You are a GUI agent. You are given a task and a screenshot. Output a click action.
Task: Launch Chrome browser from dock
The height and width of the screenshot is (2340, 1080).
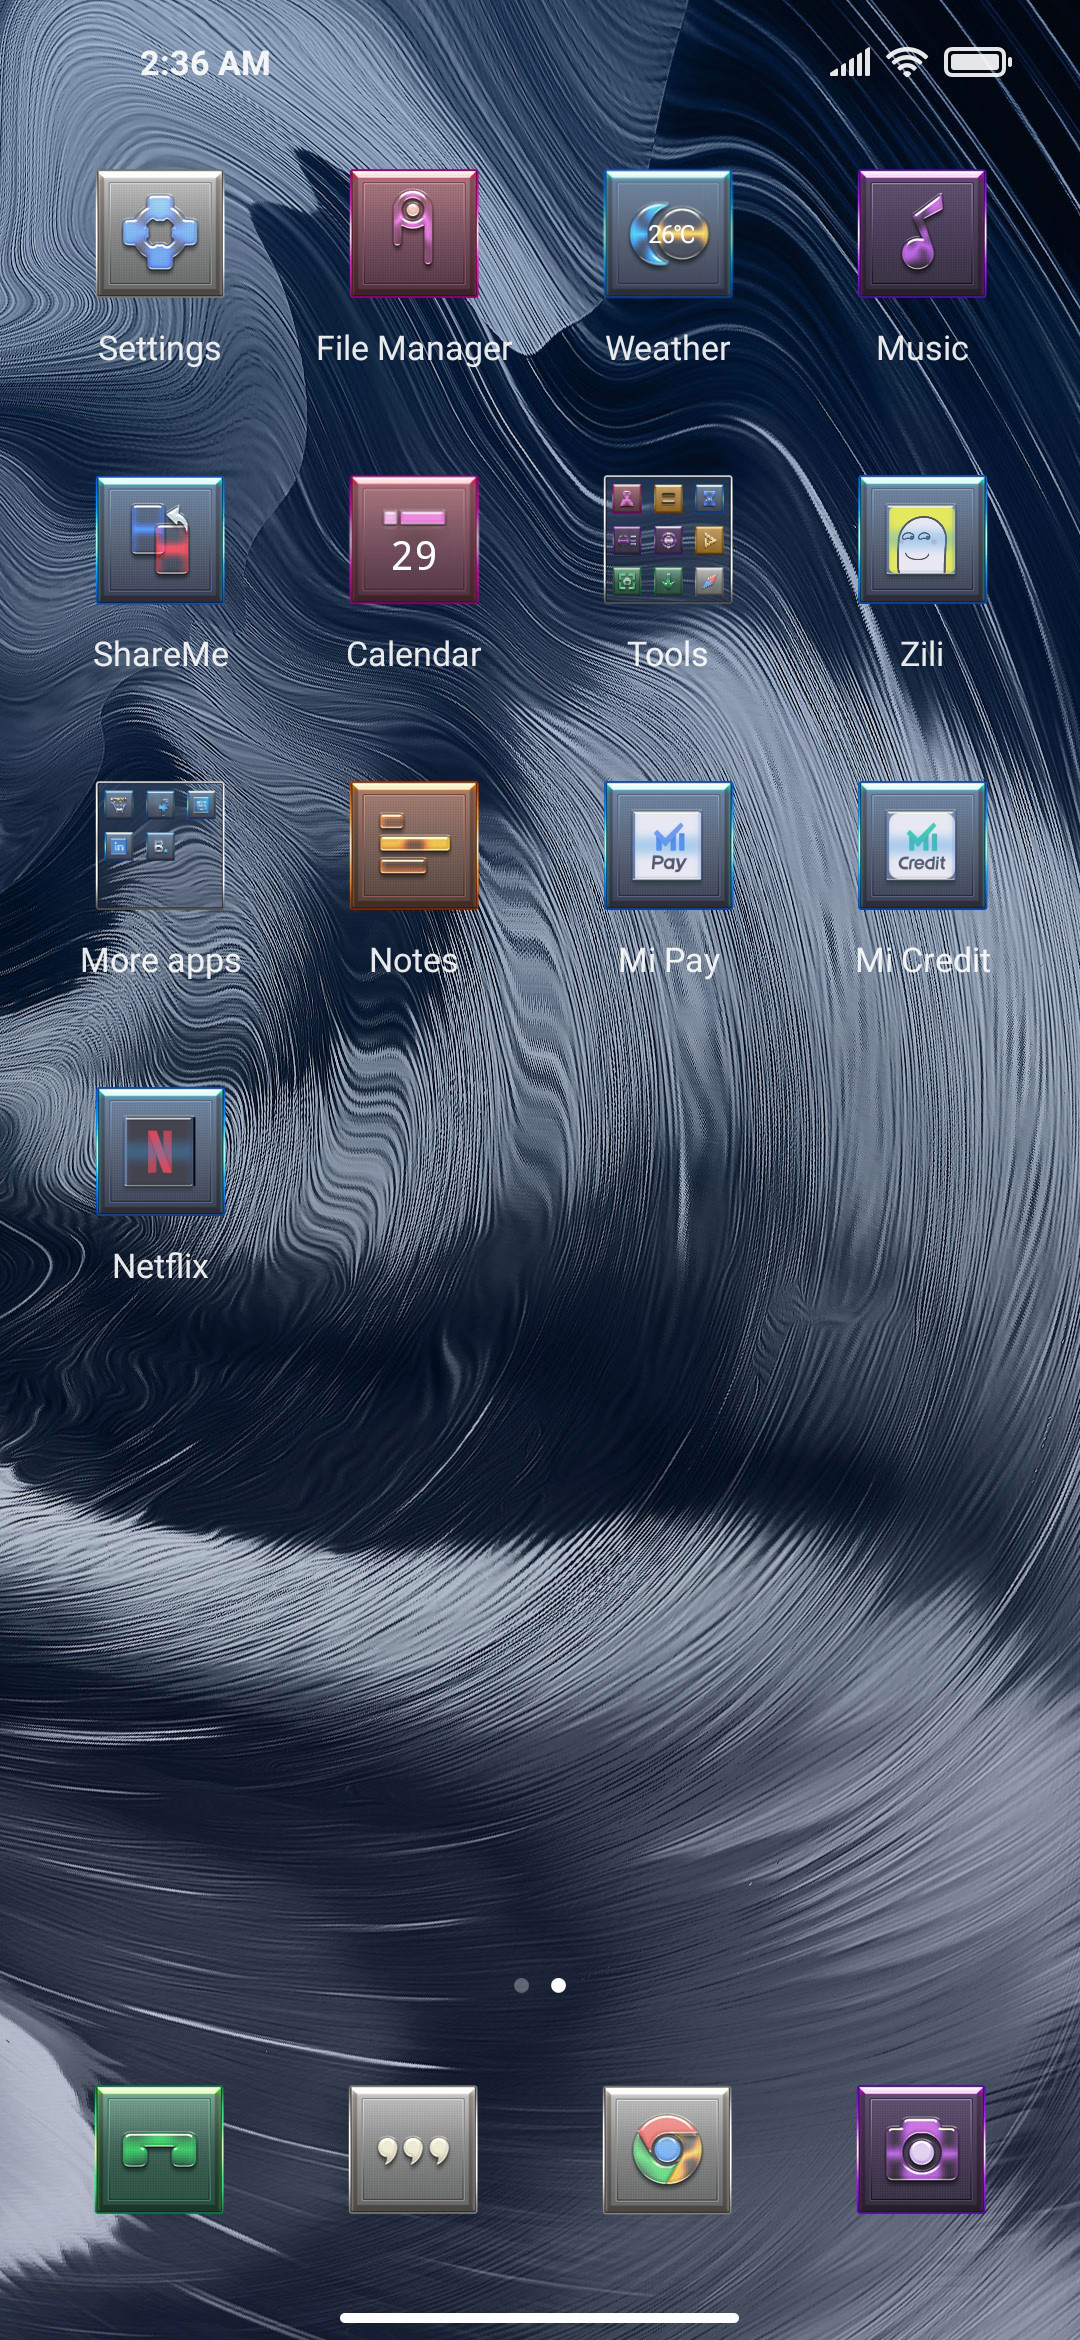667,2150
